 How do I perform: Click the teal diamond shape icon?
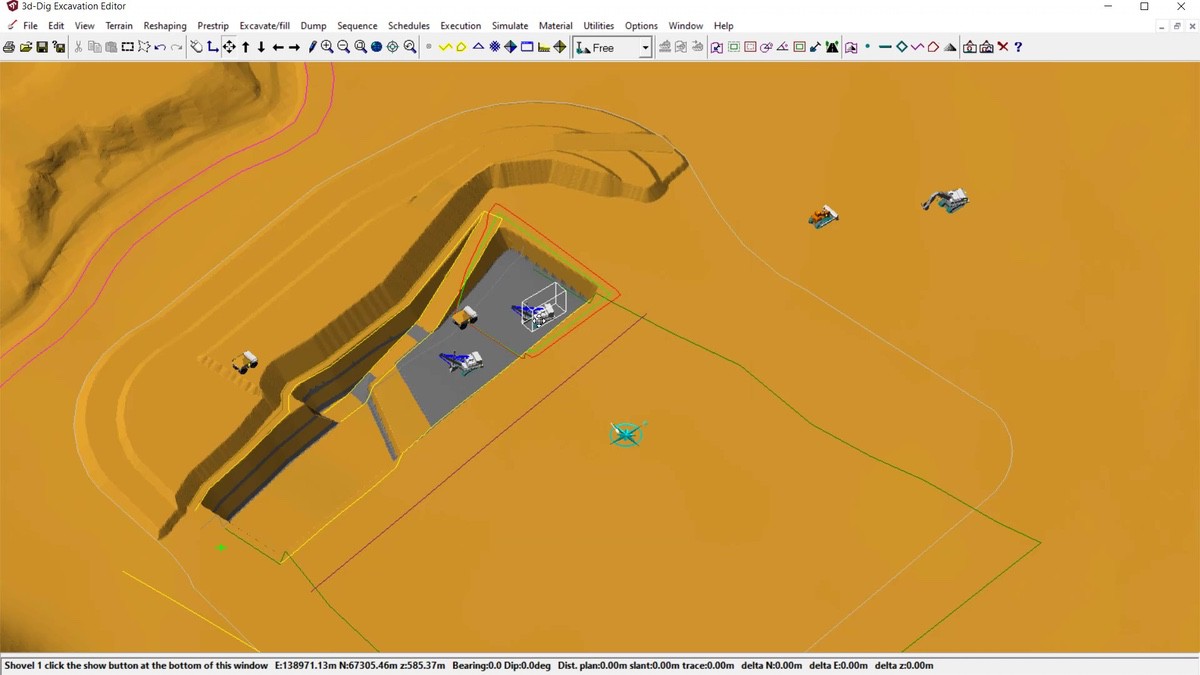click(901, 47)
